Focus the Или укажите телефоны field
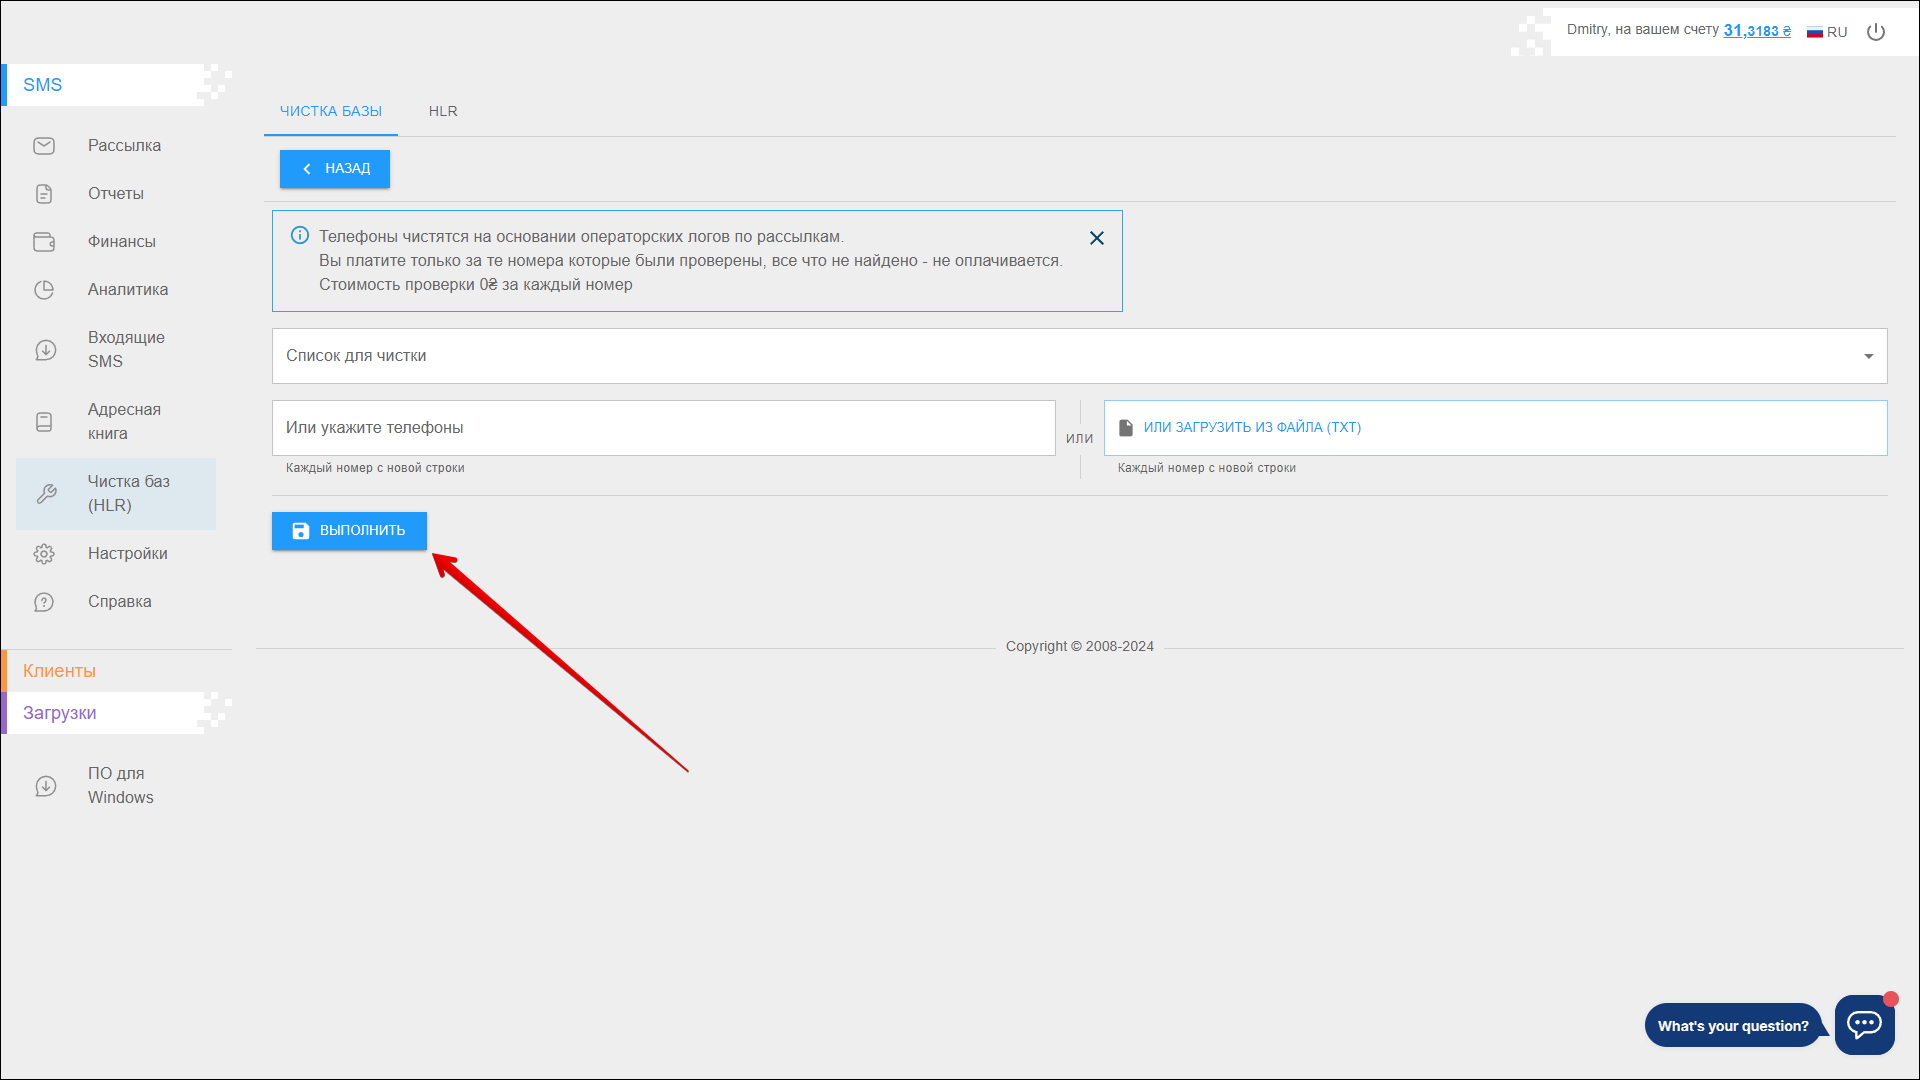Image resolution: width=1920 pixels, height=1080 pixels. tap(663, 428)
